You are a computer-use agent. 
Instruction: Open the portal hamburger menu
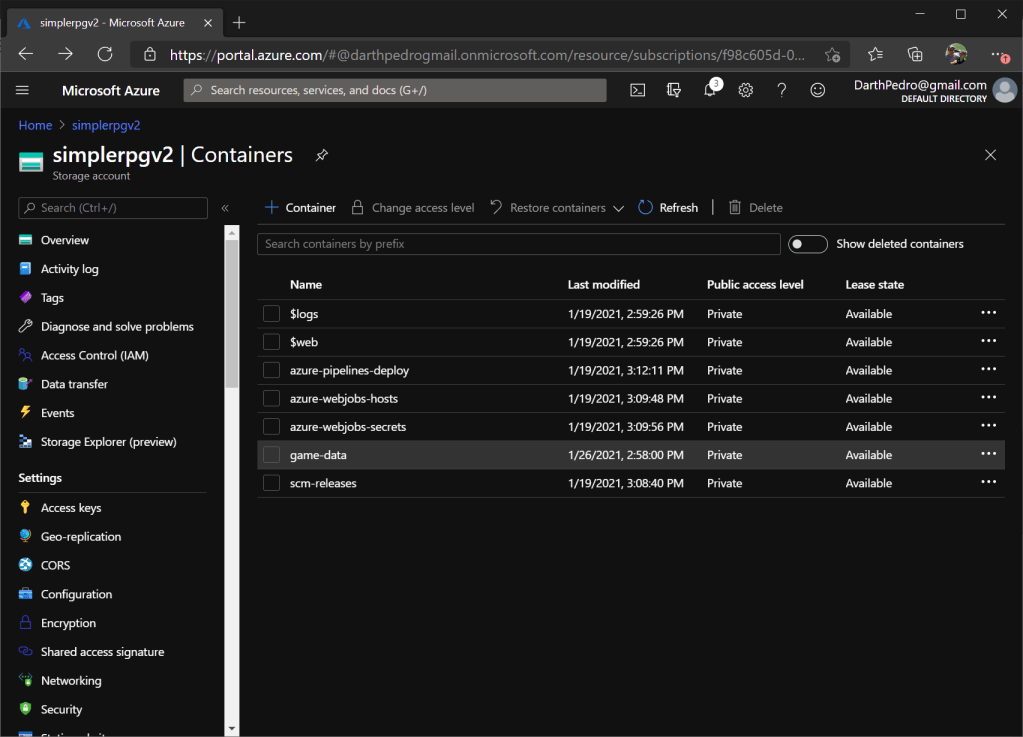click(23, 90)
